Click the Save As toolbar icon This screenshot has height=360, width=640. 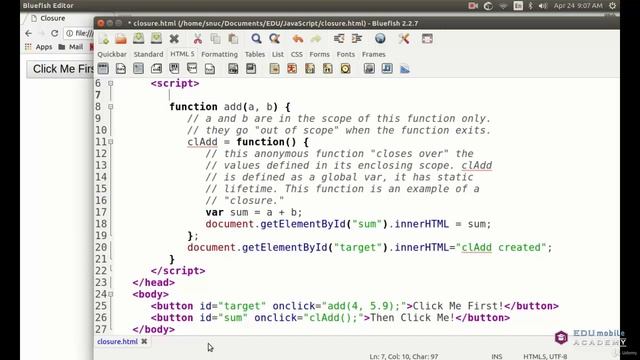(156, 39)
